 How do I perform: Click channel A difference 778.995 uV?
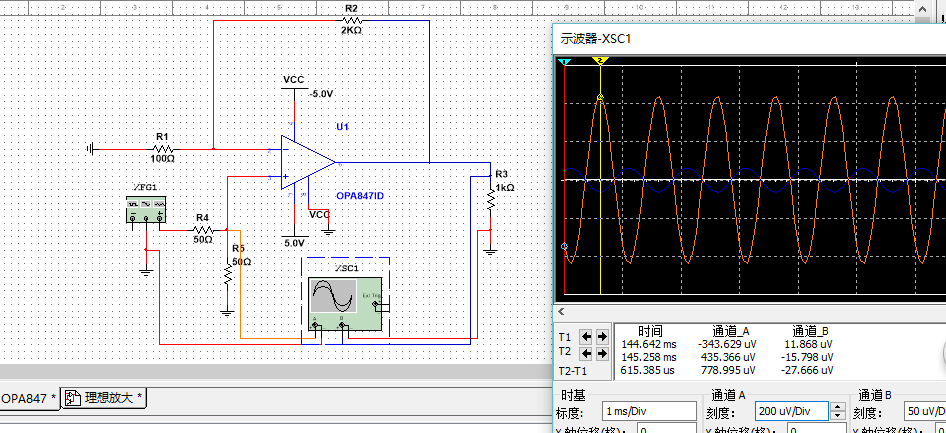[728, 370]
